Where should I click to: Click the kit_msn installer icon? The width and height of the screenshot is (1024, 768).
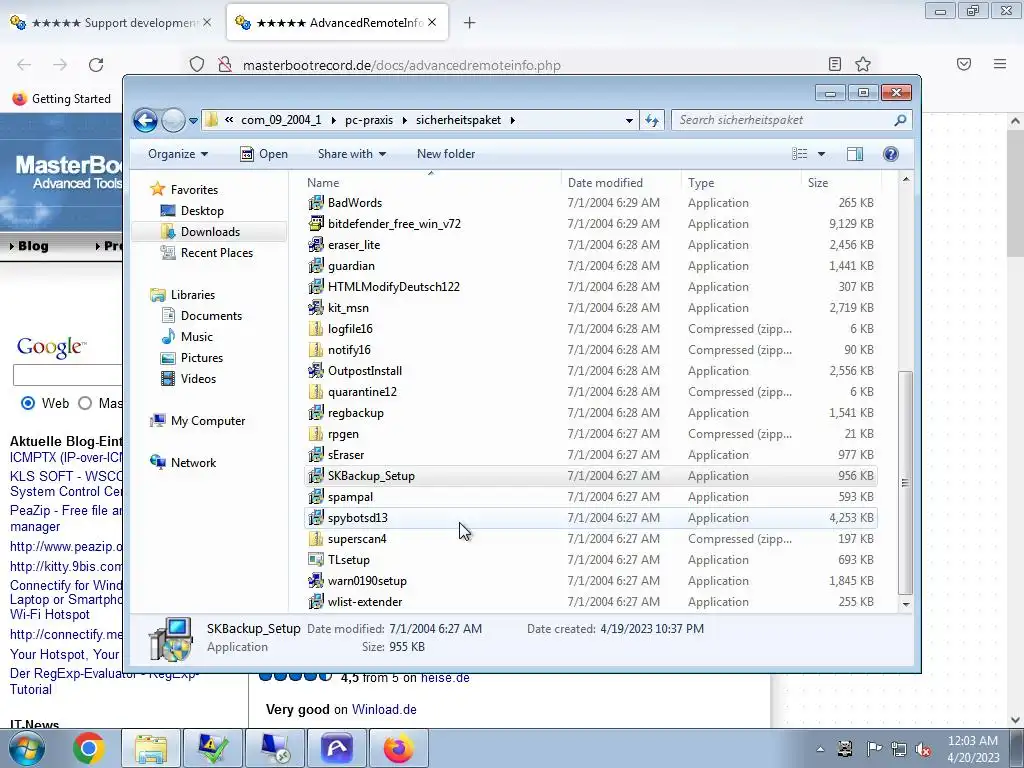click(316, 308)
